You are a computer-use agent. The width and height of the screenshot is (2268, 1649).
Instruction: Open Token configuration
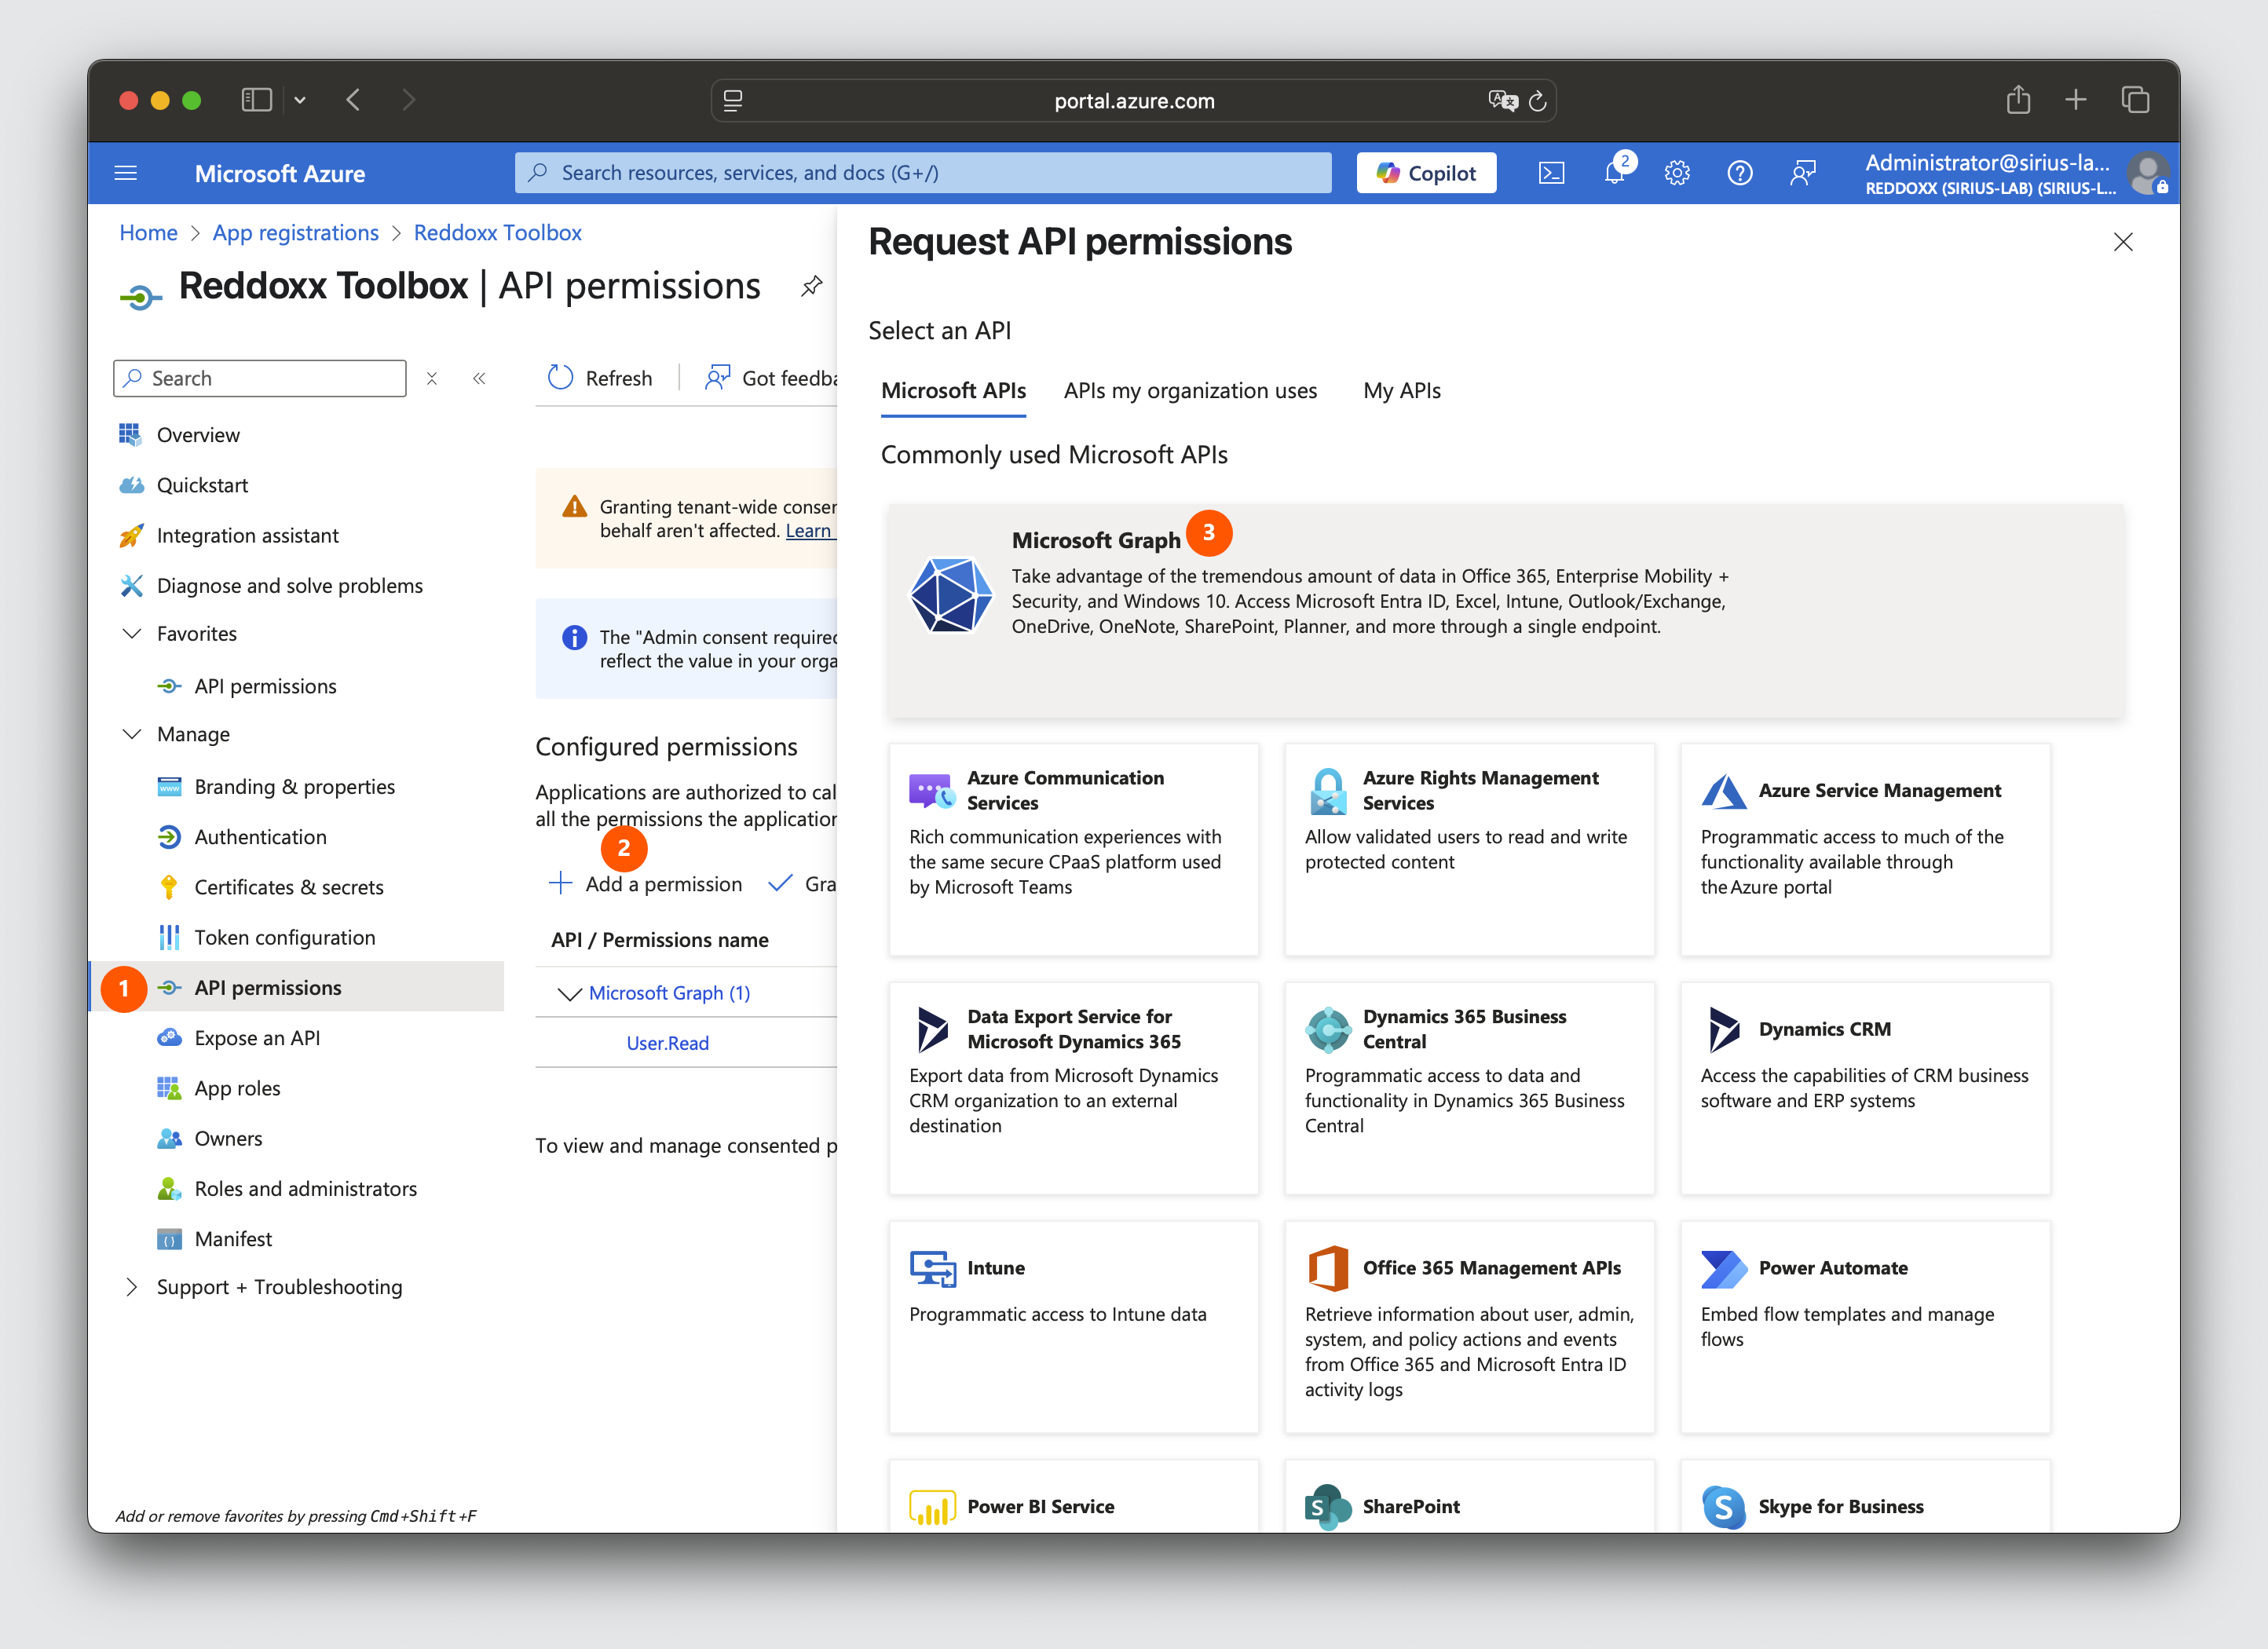point(284,938)
